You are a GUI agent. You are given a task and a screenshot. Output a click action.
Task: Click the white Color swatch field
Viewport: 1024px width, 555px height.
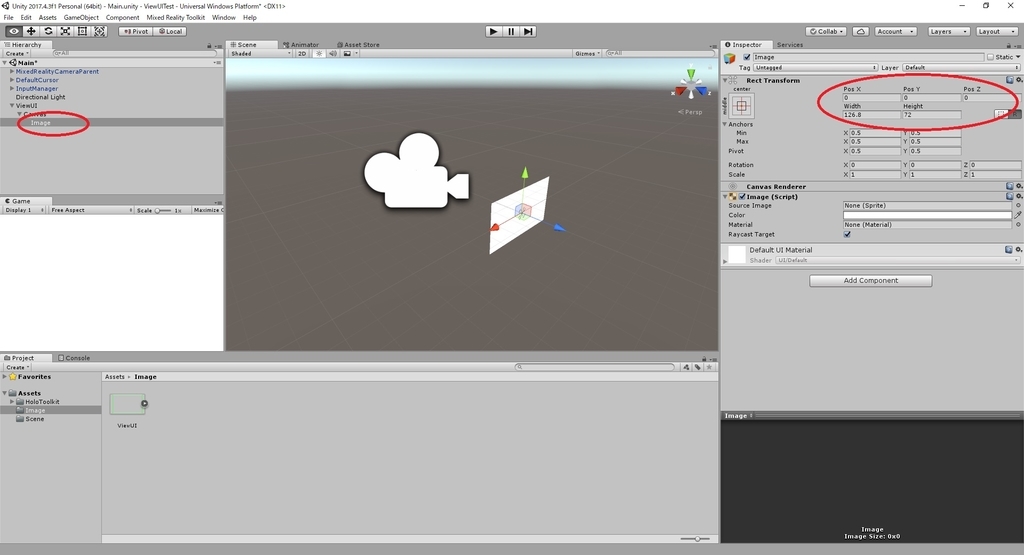pyautogui.click(x=927, y=215)
